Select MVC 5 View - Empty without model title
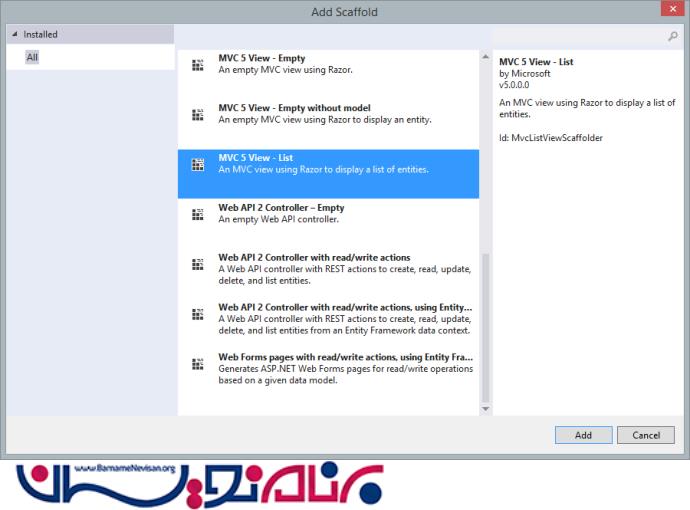Image resolution: width=690 pixels, height=510 pixels. click(294, 108)
